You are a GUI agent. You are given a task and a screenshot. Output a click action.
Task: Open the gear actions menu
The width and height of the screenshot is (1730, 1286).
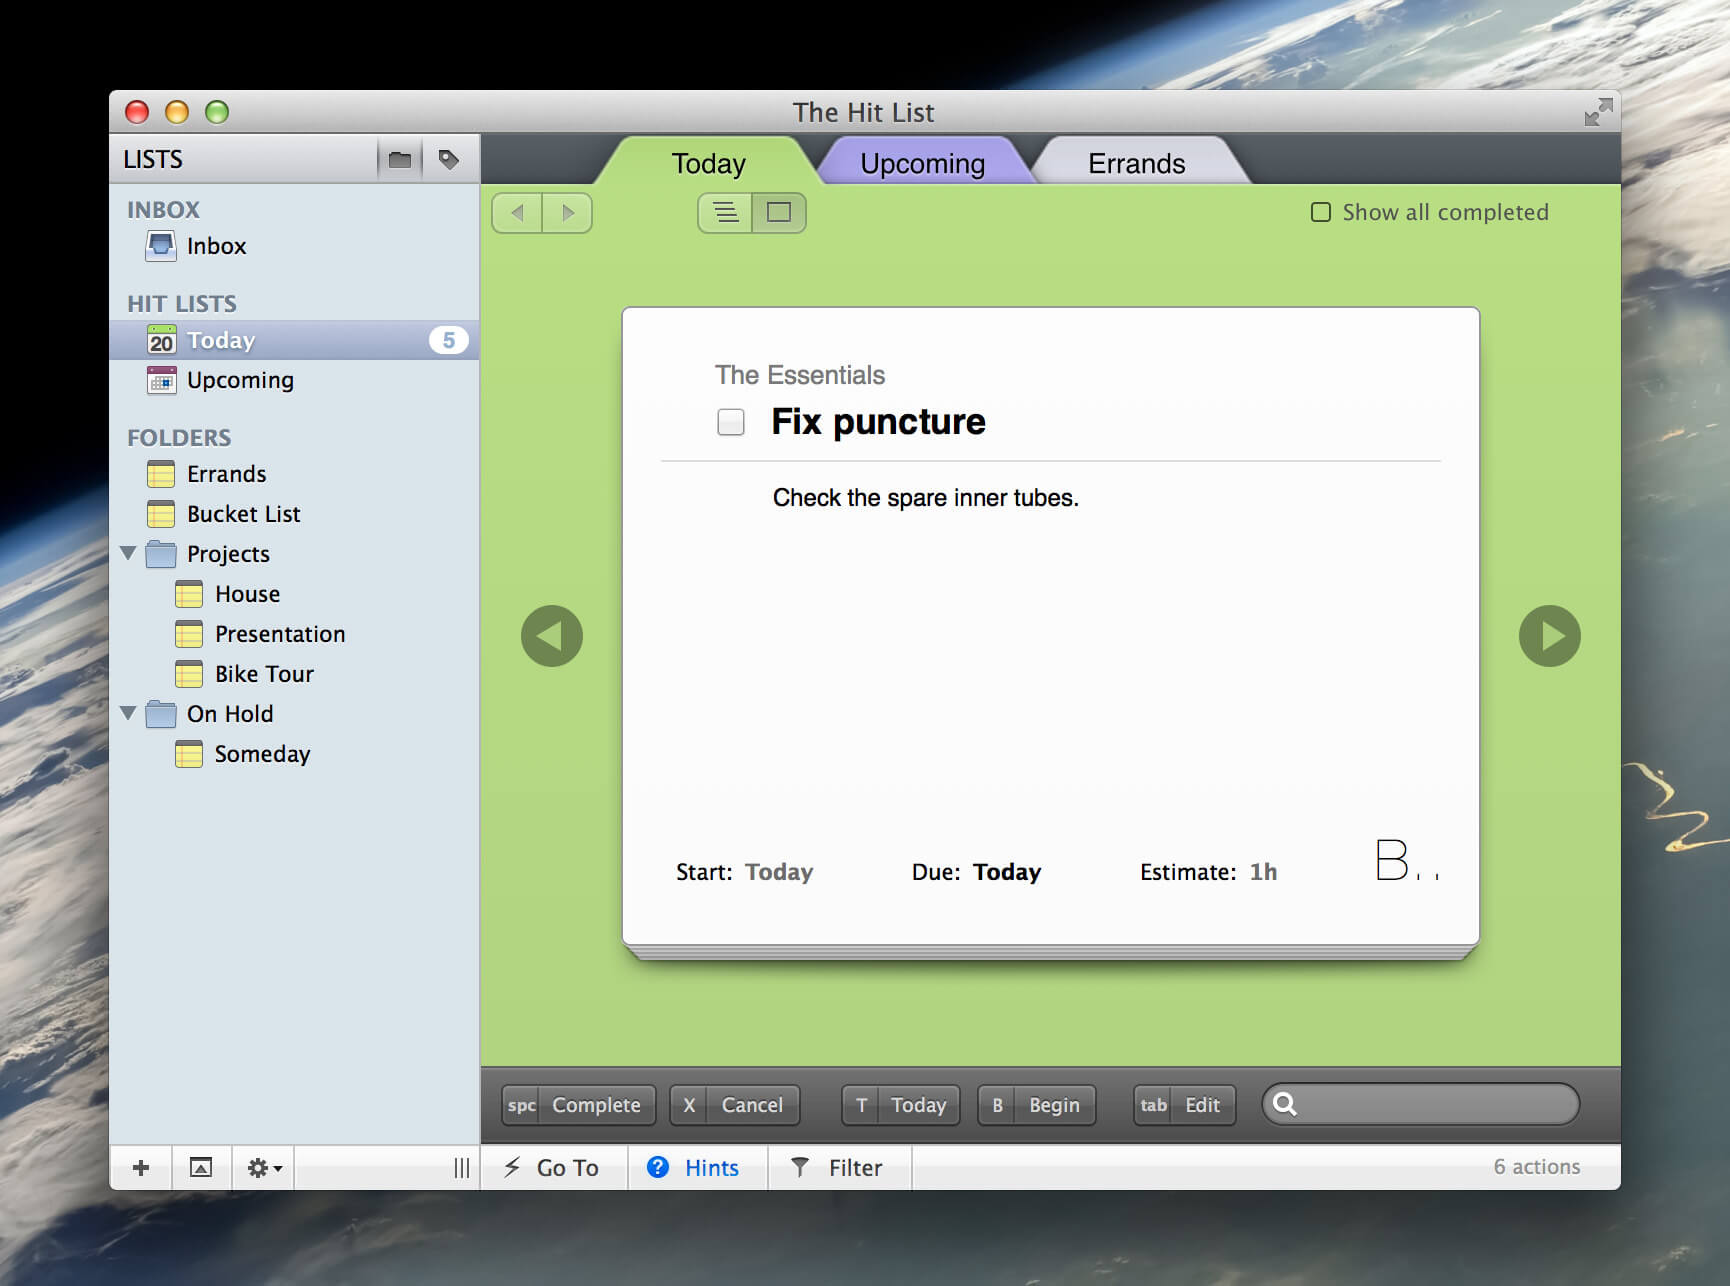click(x=264, y=1167)
